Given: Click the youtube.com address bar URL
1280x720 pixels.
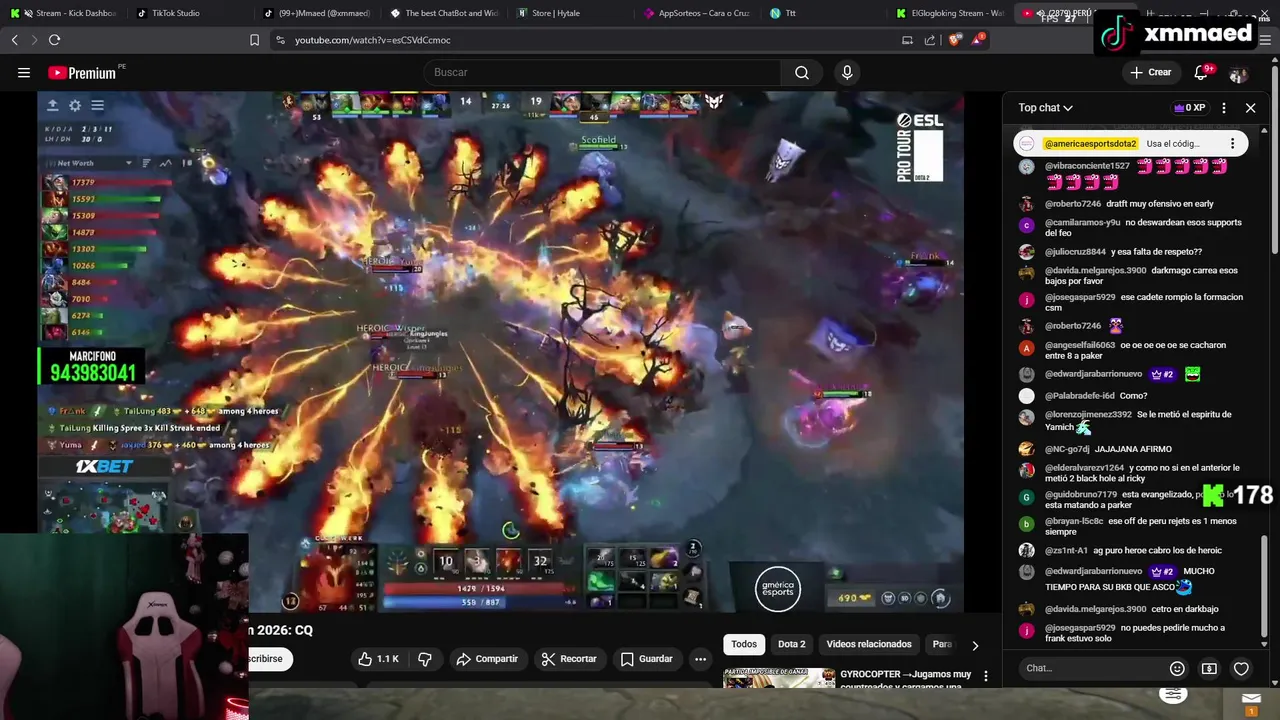Looking at the screenshot, I should point(372,40).
